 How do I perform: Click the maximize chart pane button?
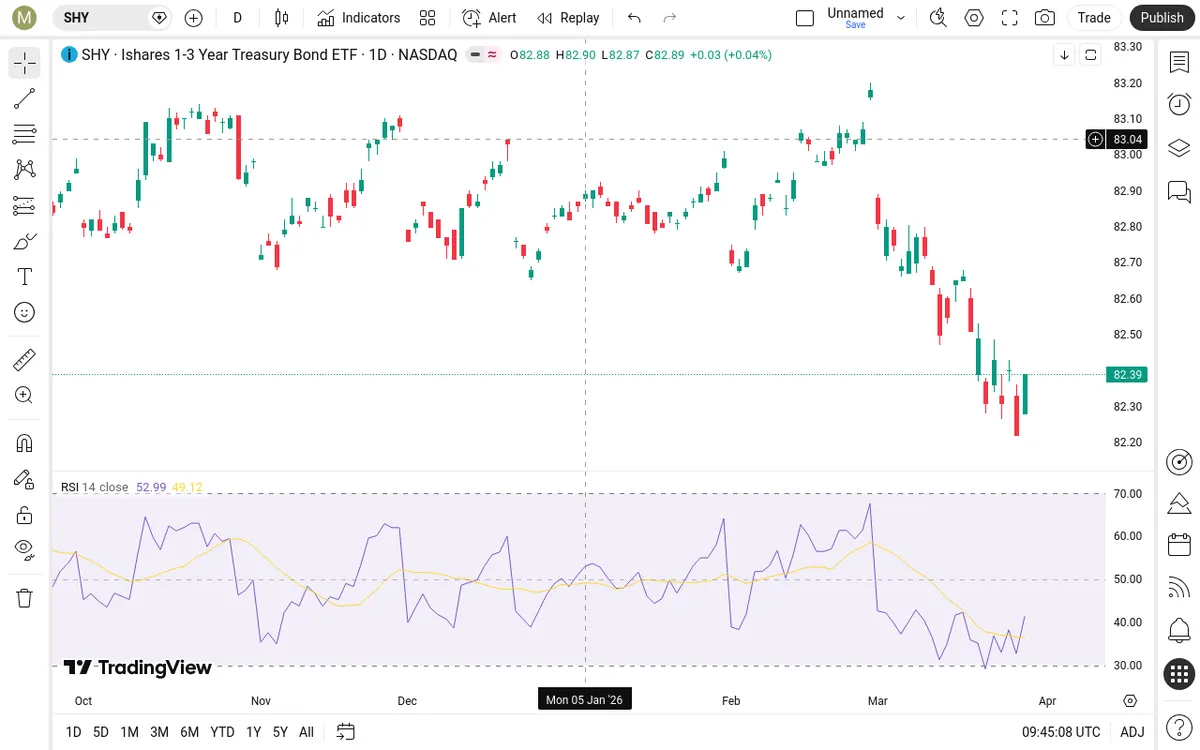1091,55
